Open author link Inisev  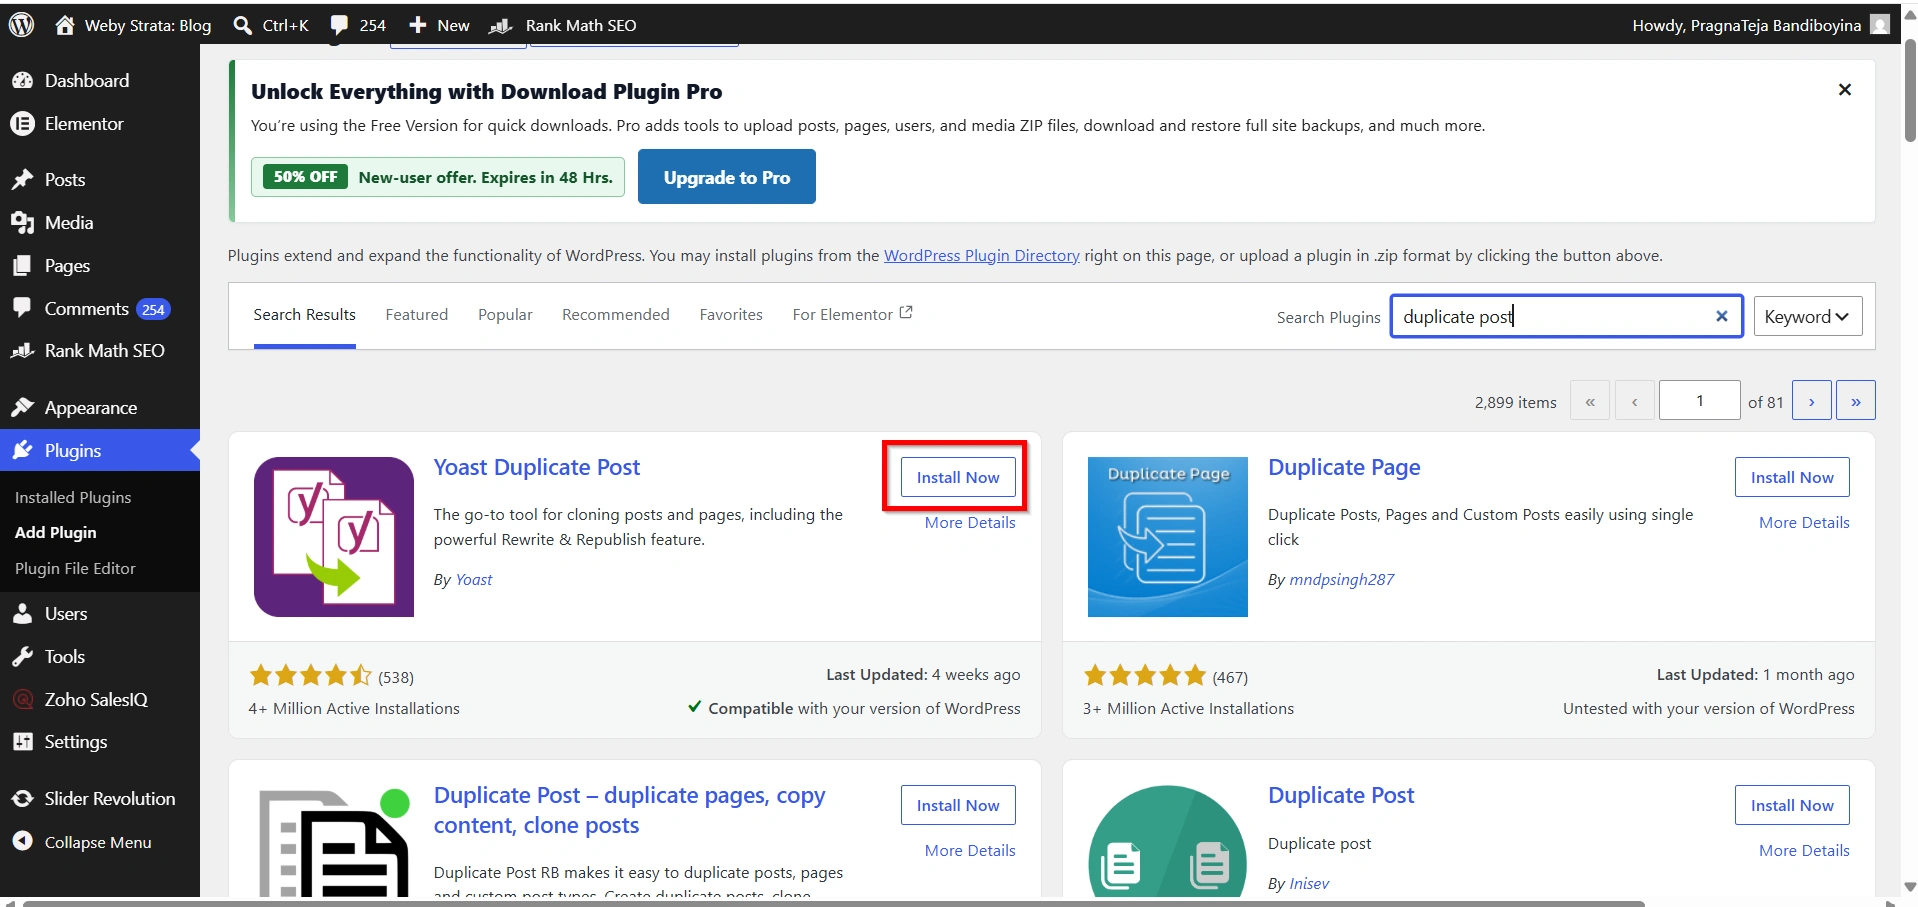coord(1309,883)
